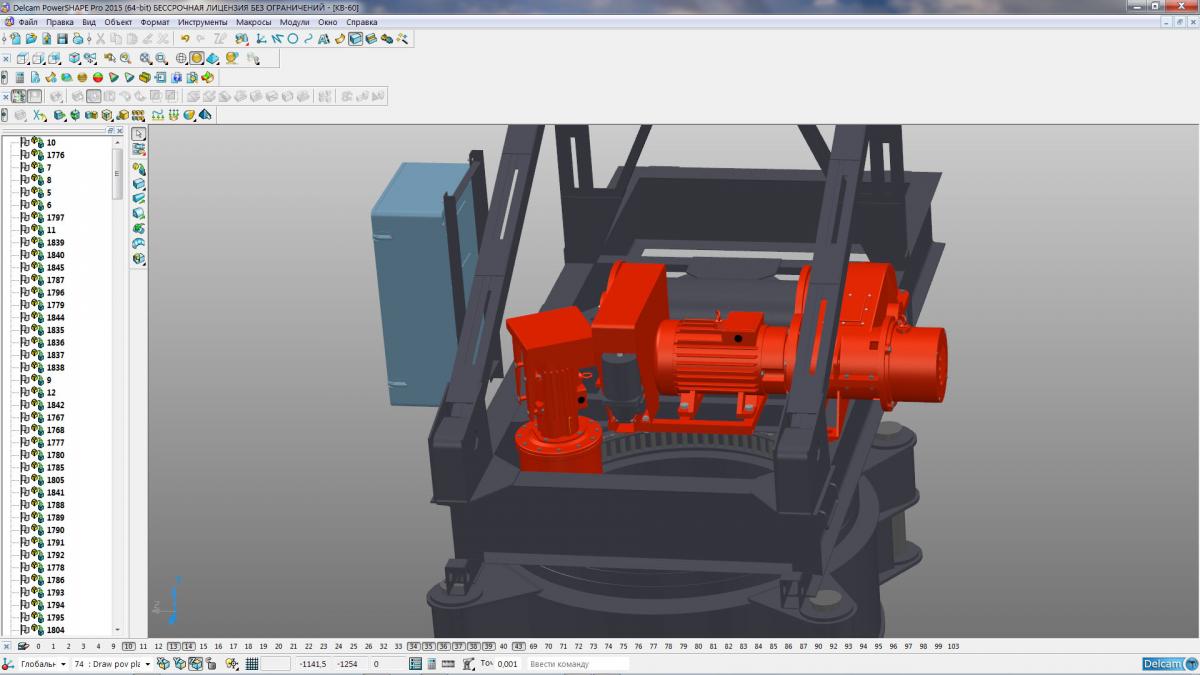Toggle level 39 in the levels bar
The image size is (1200, 675).
point(489,647)
